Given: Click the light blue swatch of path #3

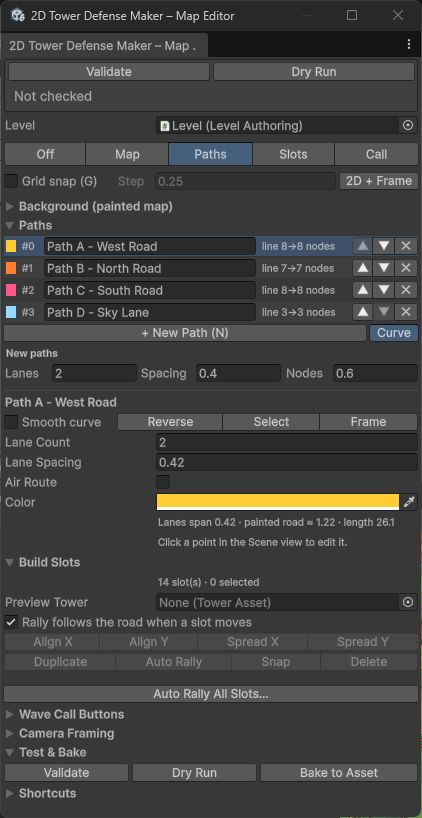Looking at the screenshot, I should tap(11, 312).
